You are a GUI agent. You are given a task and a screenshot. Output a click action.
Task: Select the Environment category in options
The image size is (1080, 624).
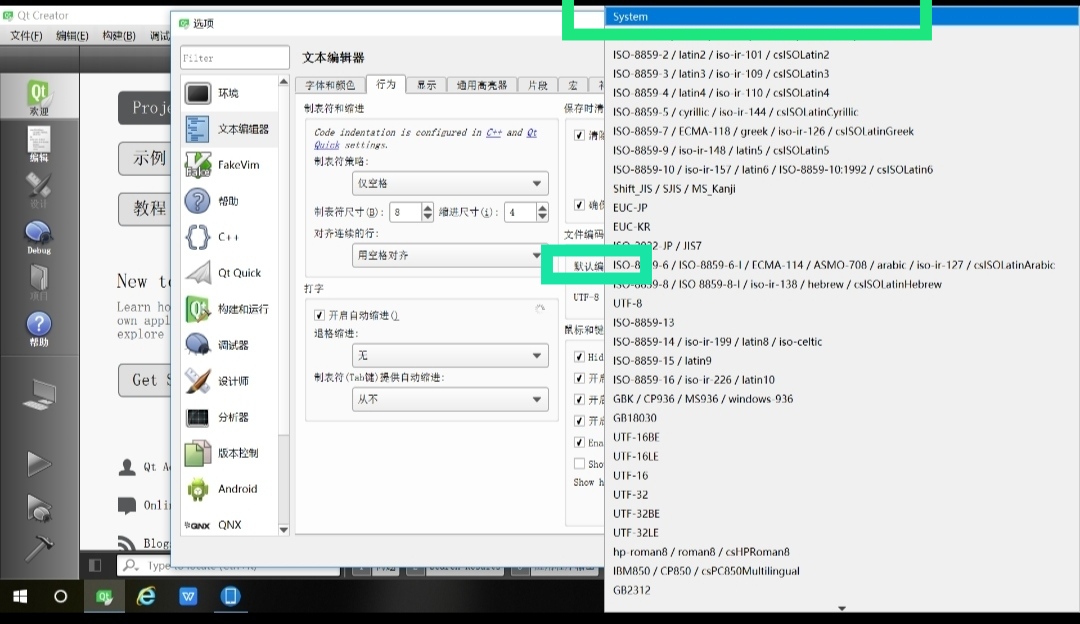coord(230,93)
